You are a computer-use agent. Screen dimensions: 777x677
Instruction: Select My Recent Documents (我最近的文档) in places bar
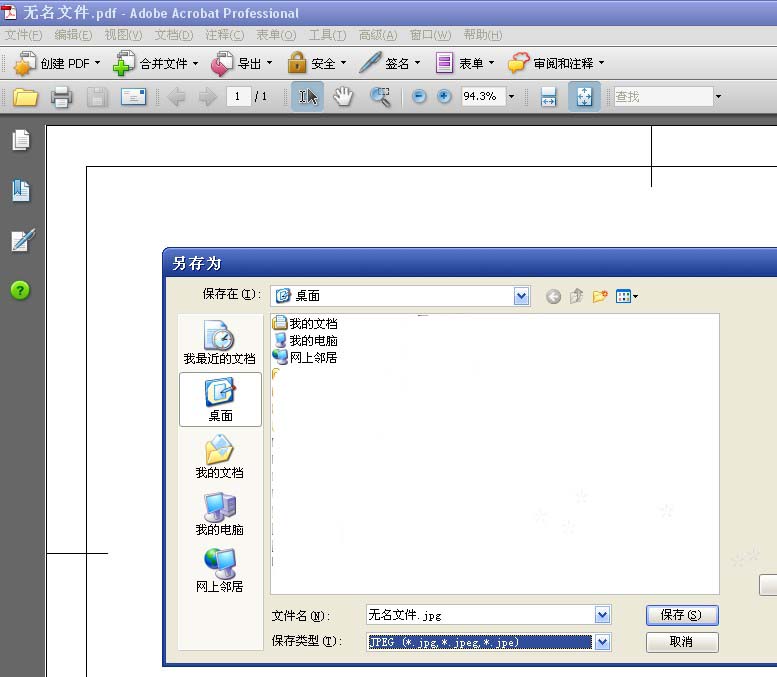220,342
